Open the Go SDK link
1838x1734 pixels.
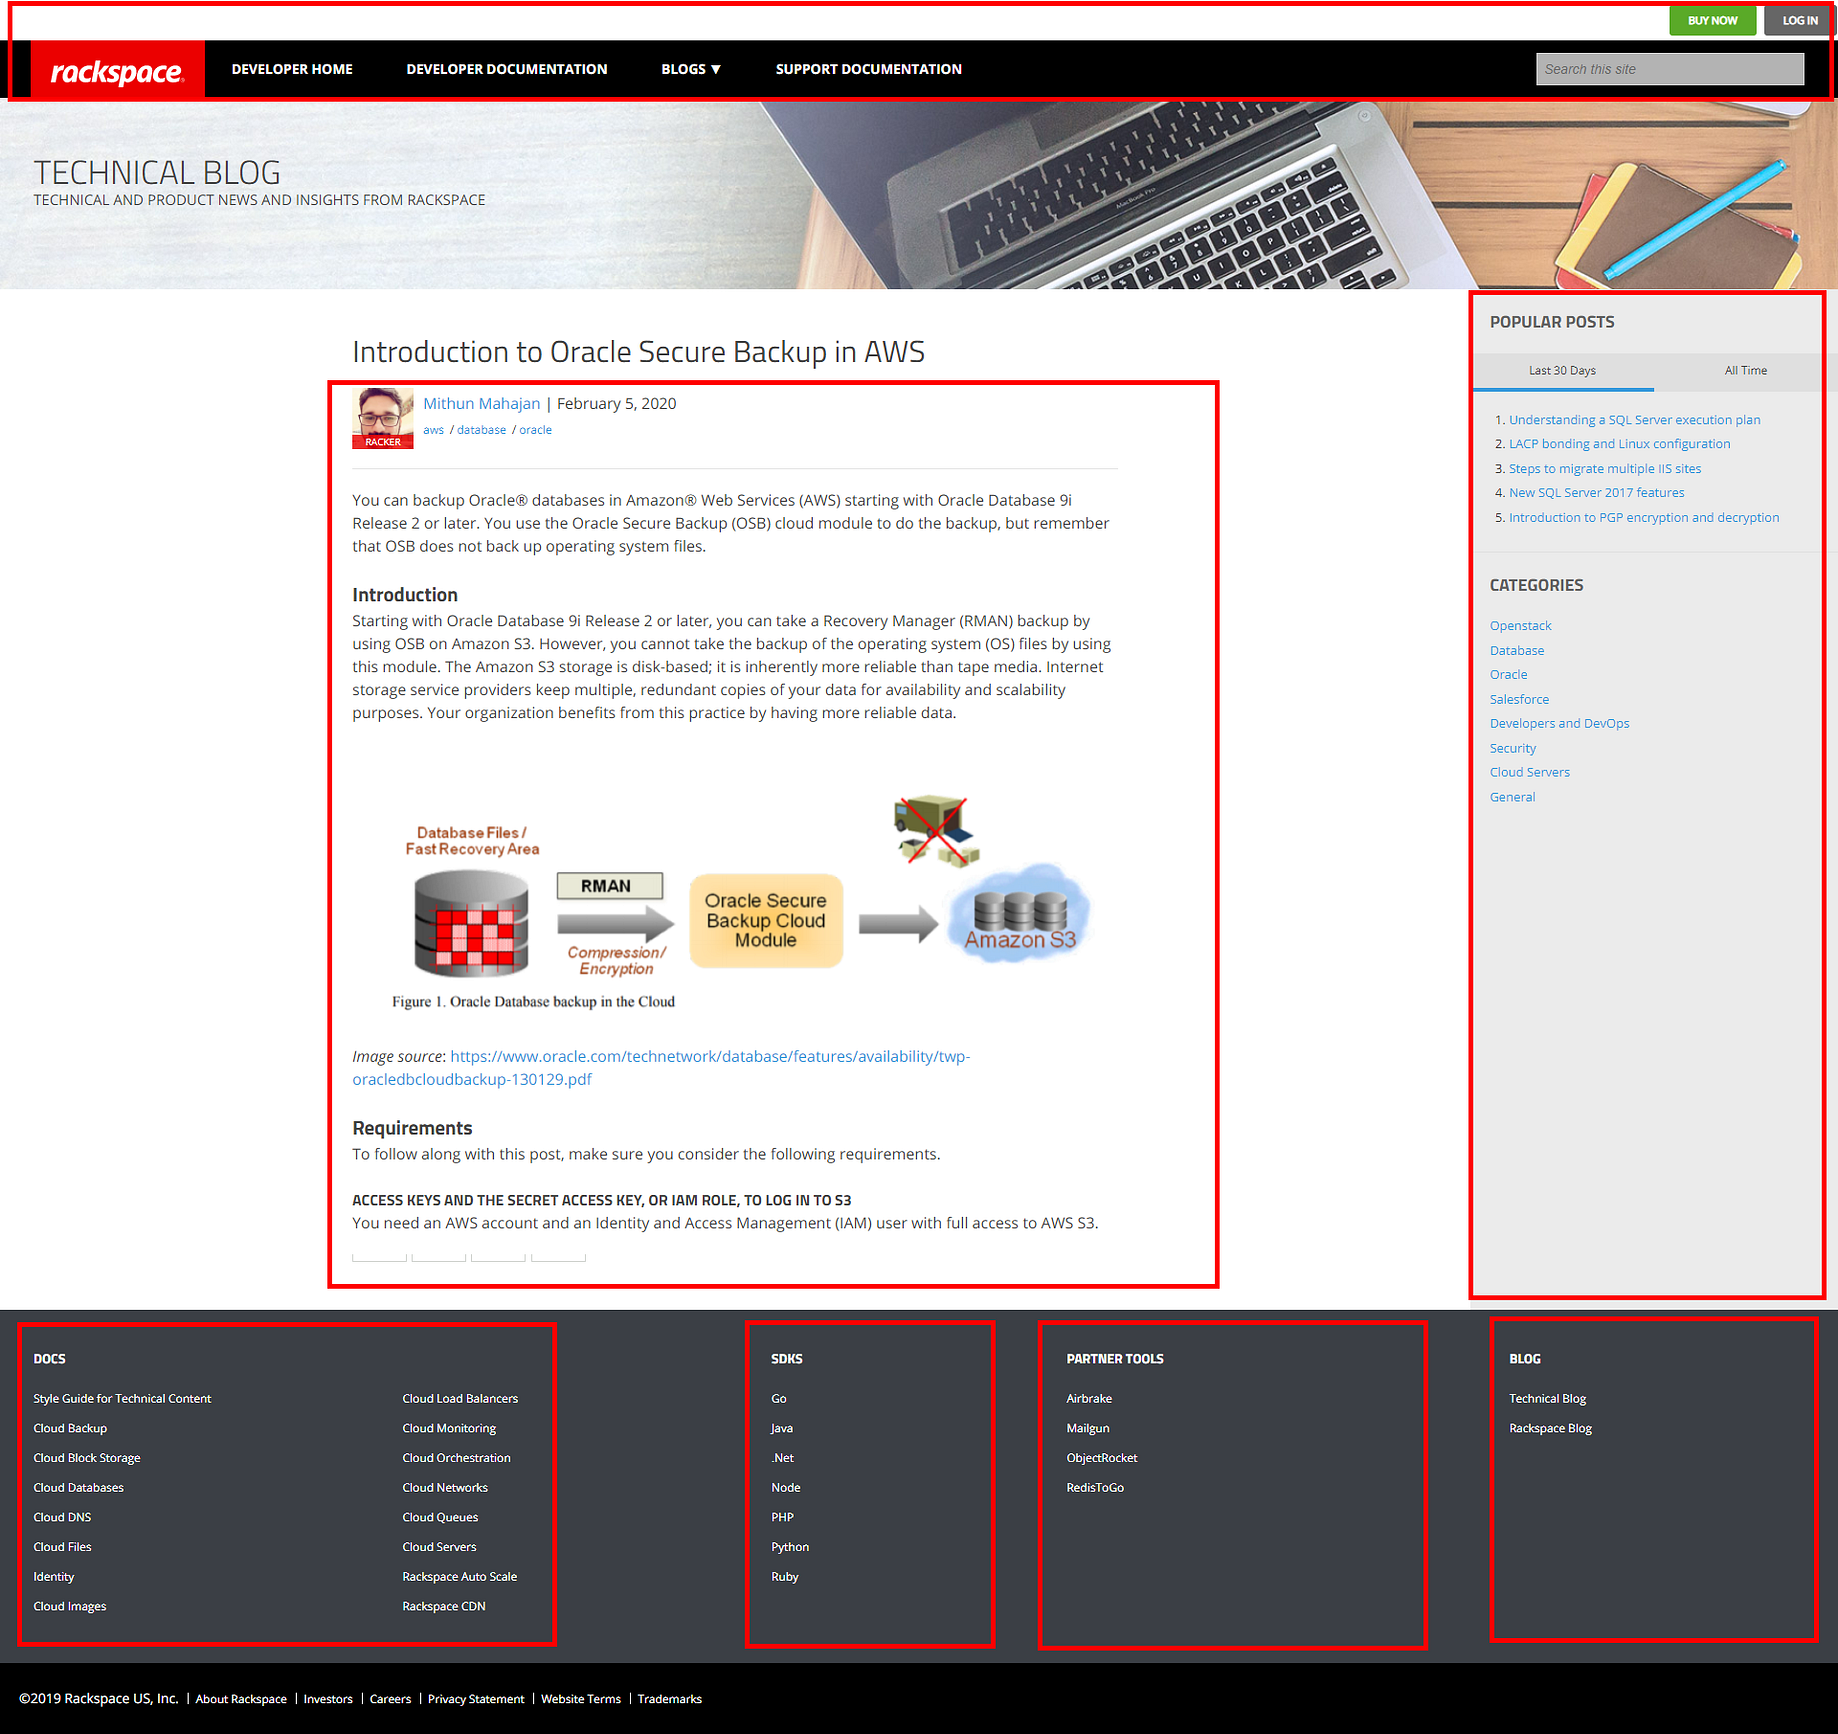tap(778, 1399)
